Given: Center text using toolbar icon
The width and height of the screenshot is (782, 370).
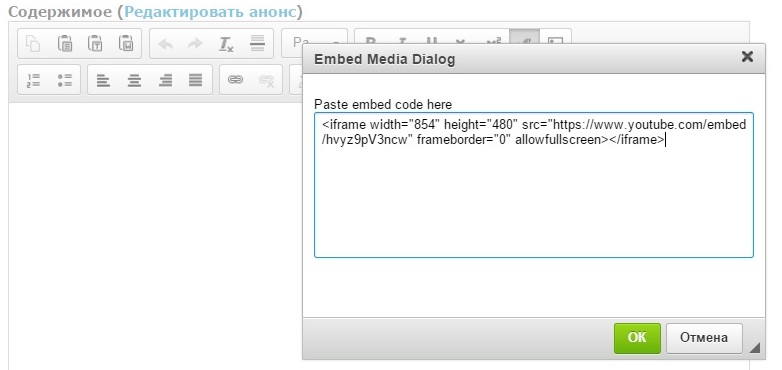Looking at the screenshot, I should coord(134,80).
